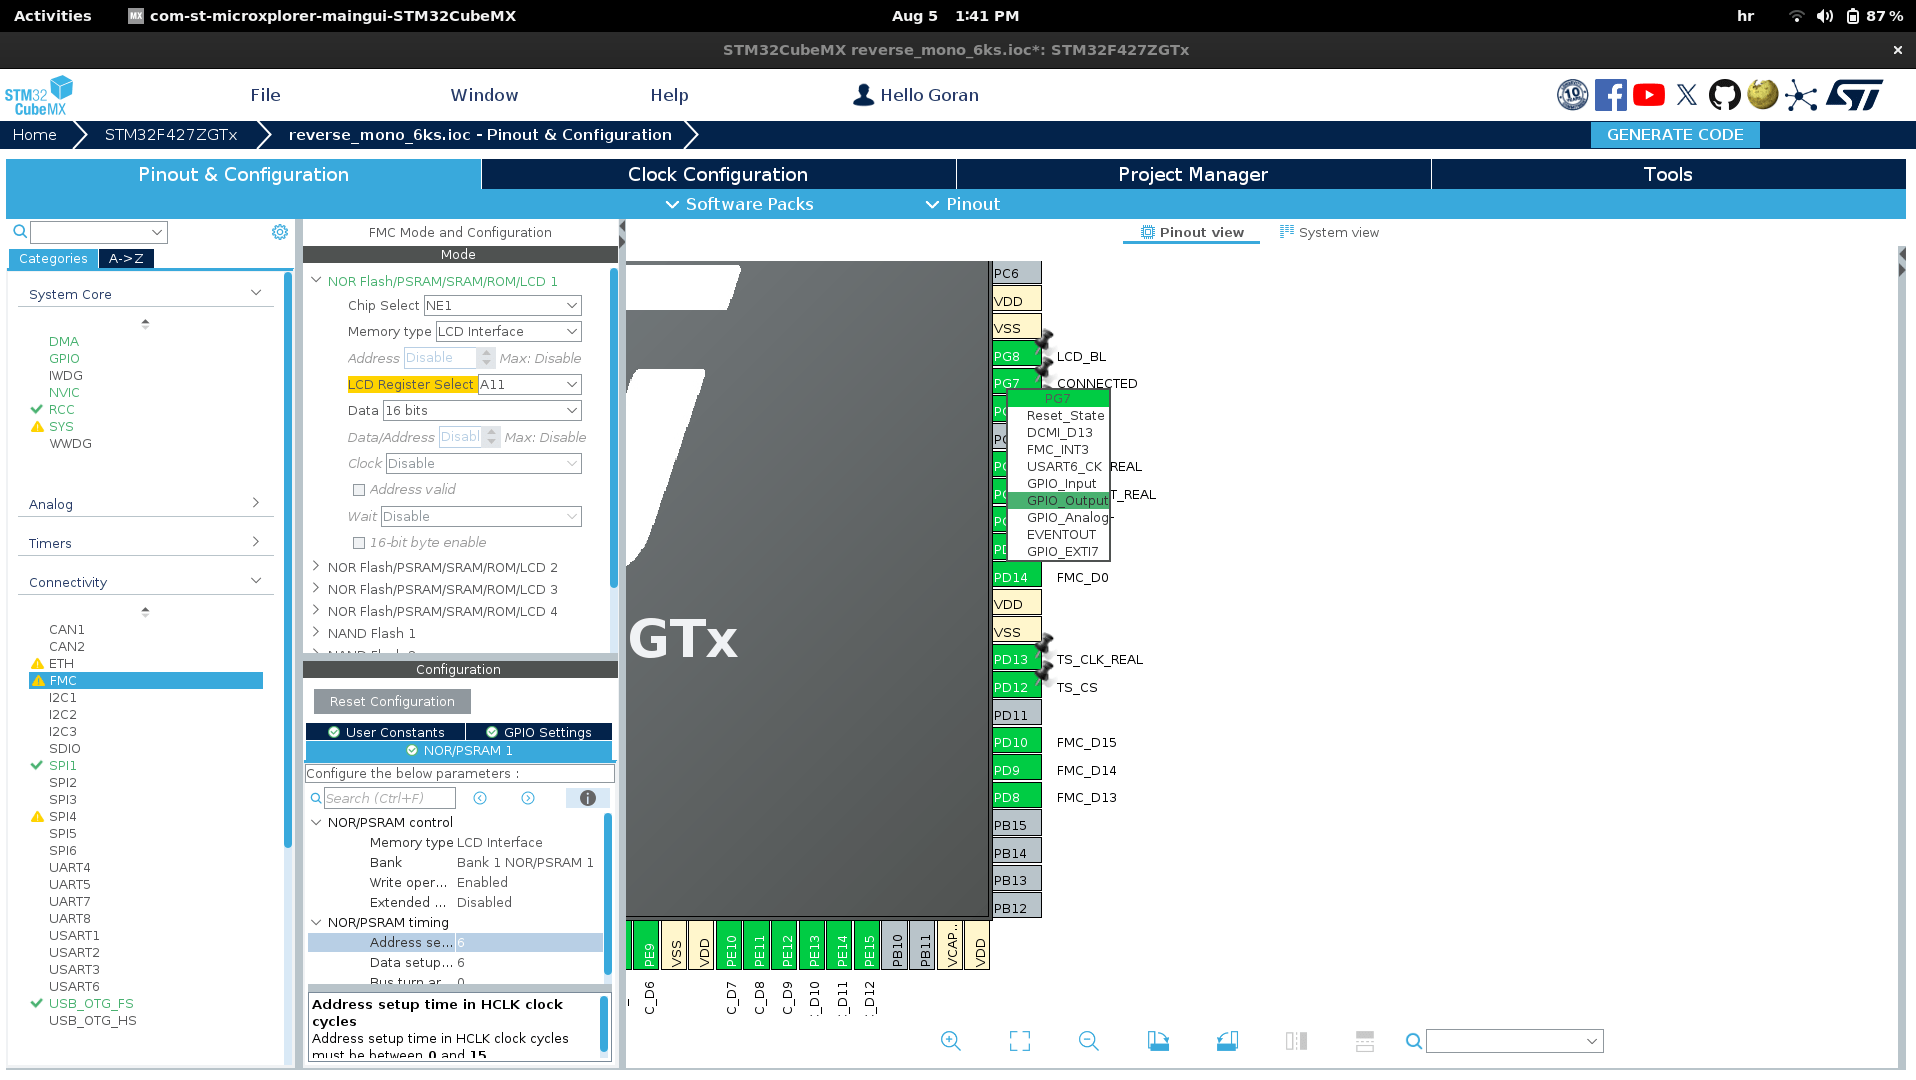Select the Address setup time parameter row
The height and width of the screenshot is (1080, 1916).
tap(455, 943)
